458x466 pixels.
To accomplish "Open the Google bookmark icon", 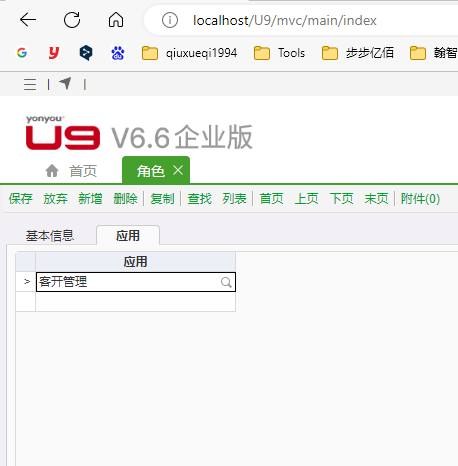I will click(22, 53).
